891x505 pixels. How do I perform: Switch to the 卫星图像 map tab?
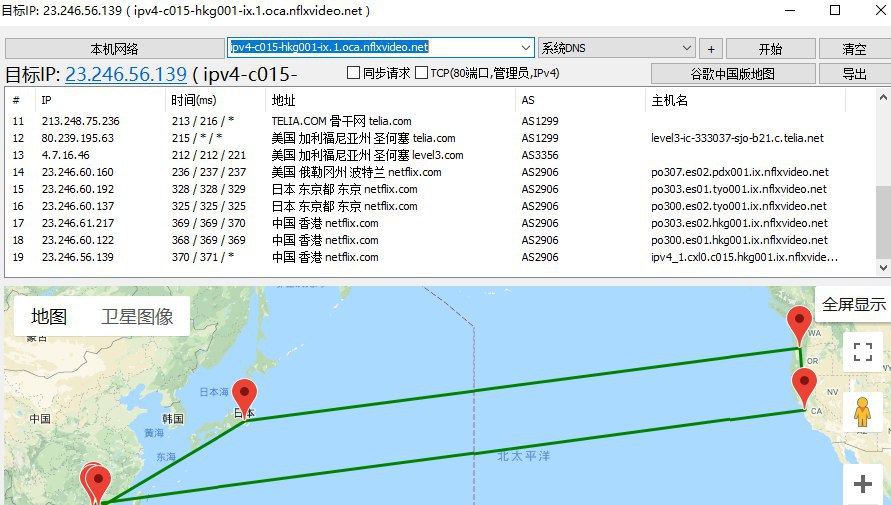coord(137,317)
